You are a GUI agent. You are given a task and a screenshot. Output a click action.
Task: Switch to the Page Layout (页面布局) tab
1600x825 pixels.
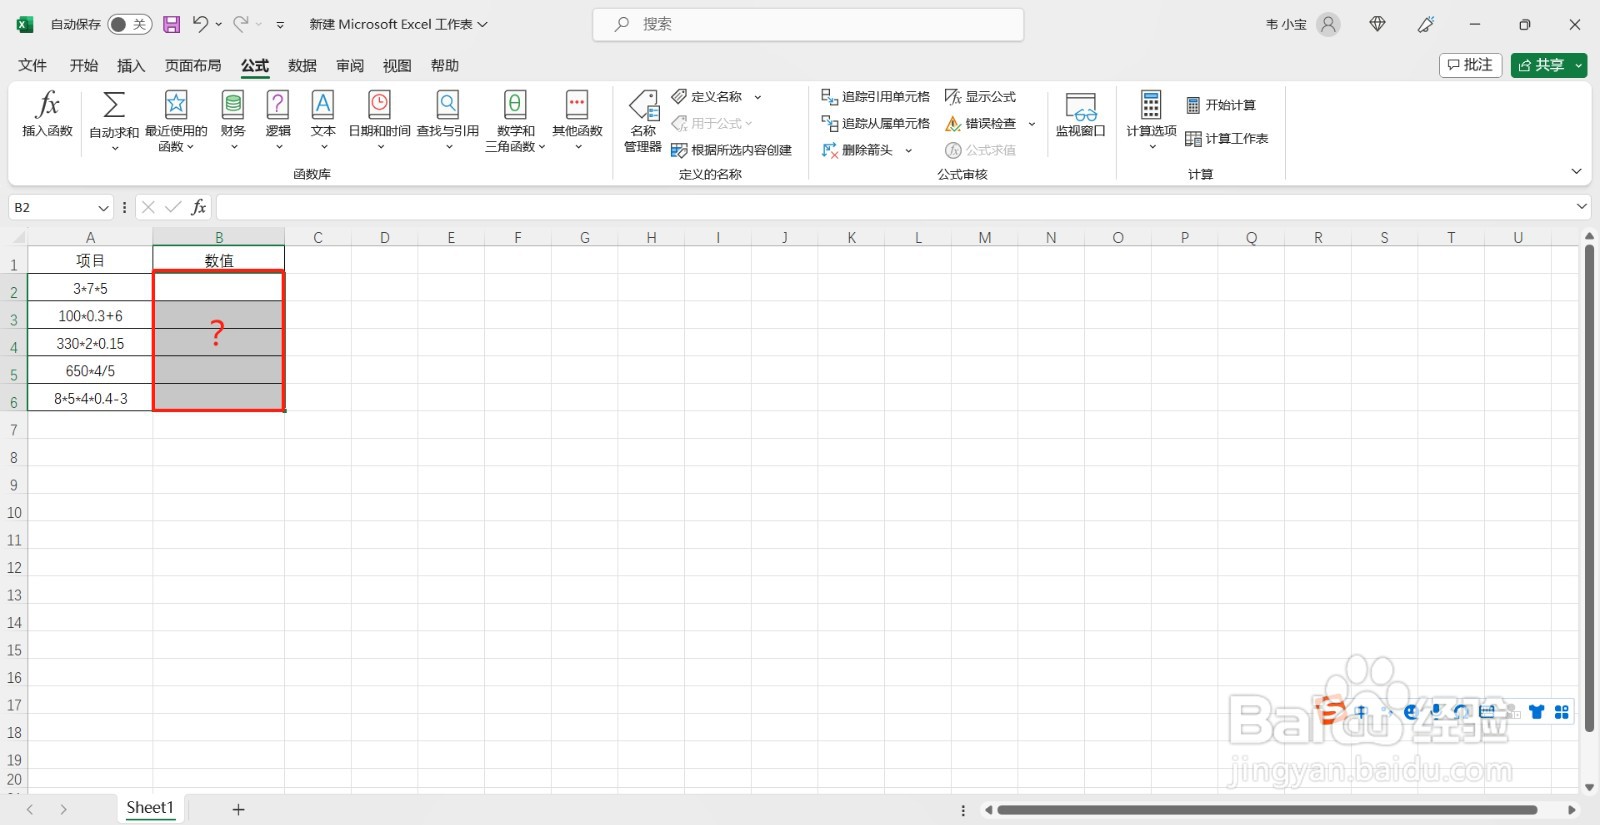[193, 65]
